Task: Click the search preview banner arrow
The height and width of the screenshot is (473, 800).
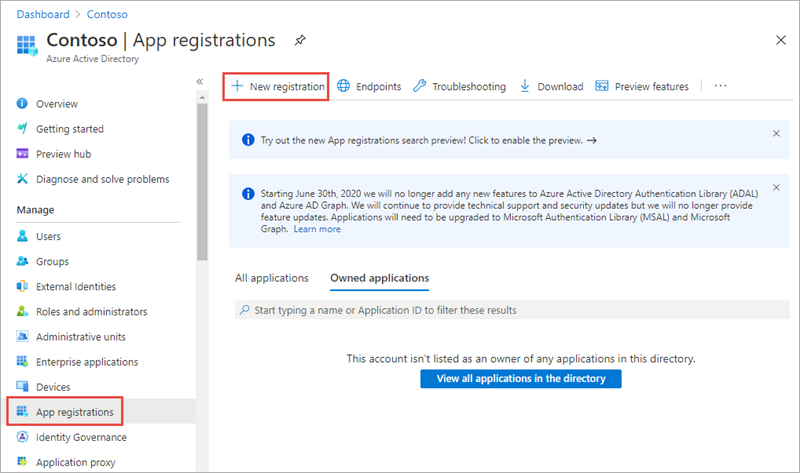Action: click(x=591, y=140)
